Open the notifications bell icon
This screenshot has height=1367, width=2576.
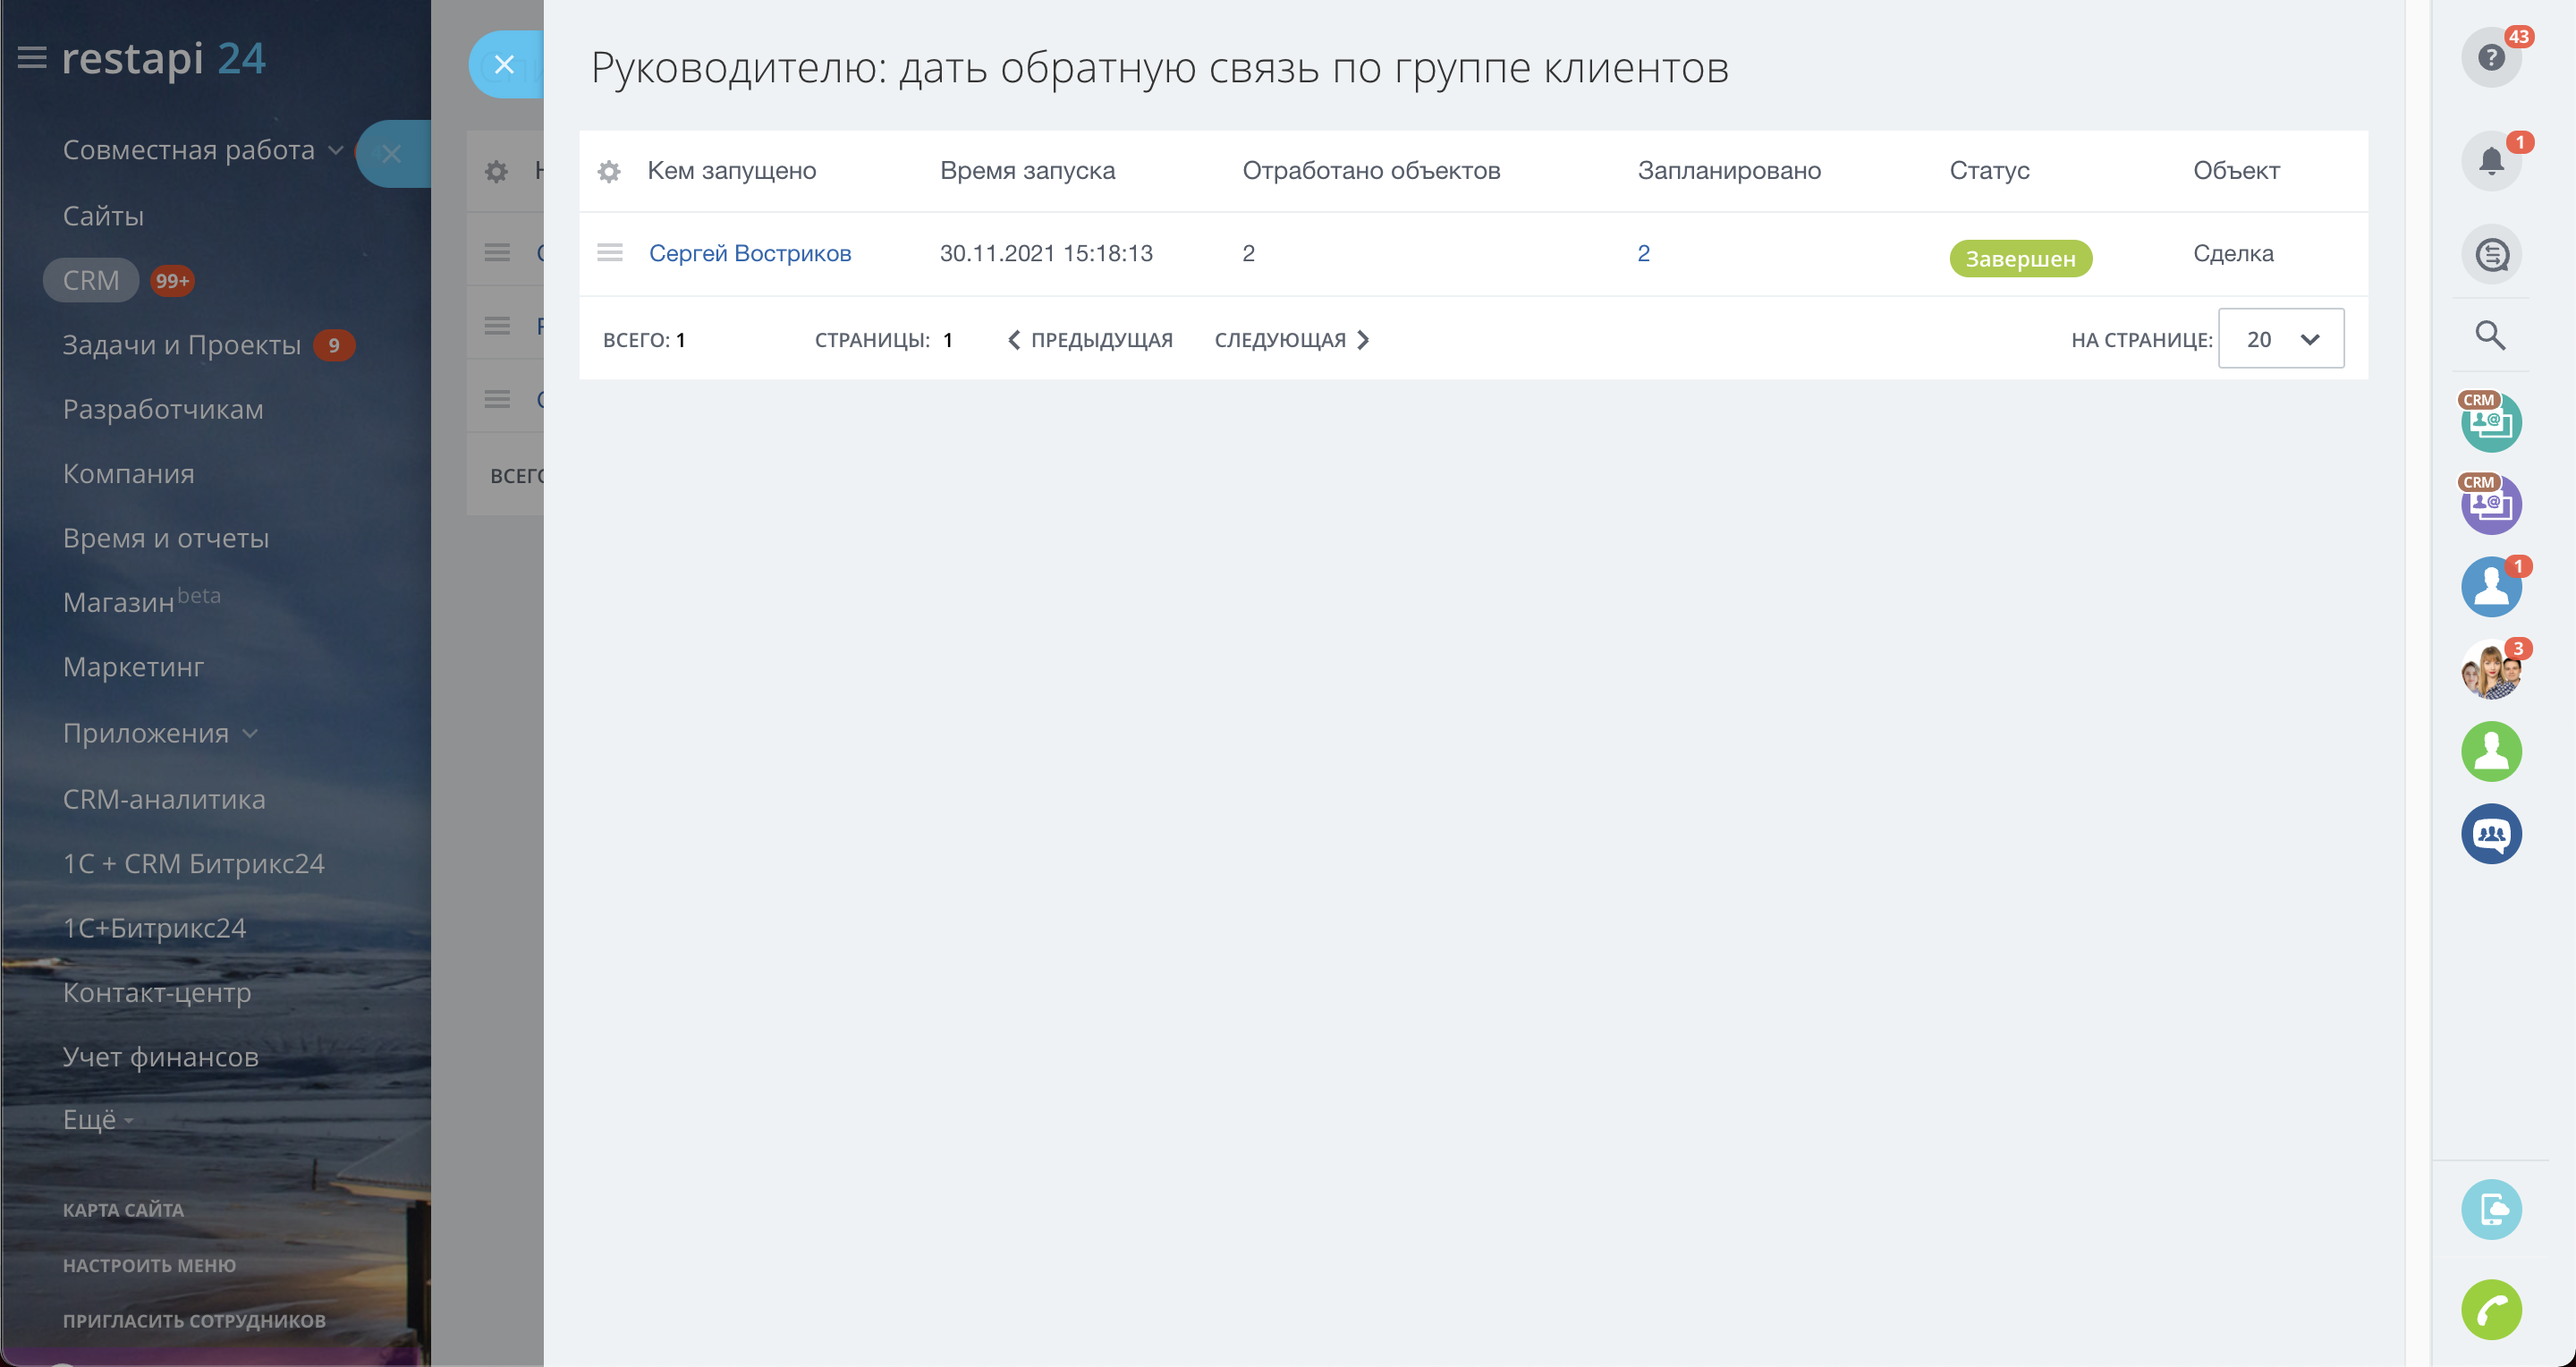point(2490,160)
